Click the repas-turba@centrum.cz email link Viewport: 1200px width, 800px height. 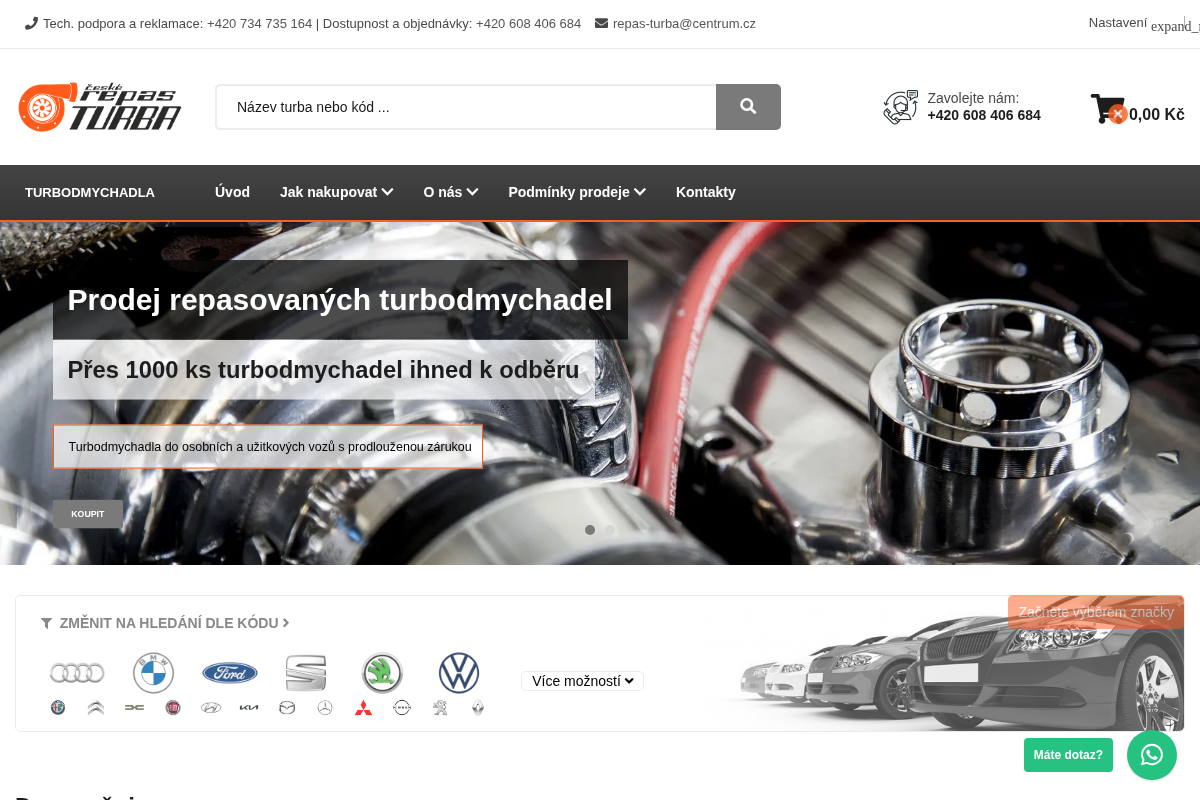tap(684, 23)
